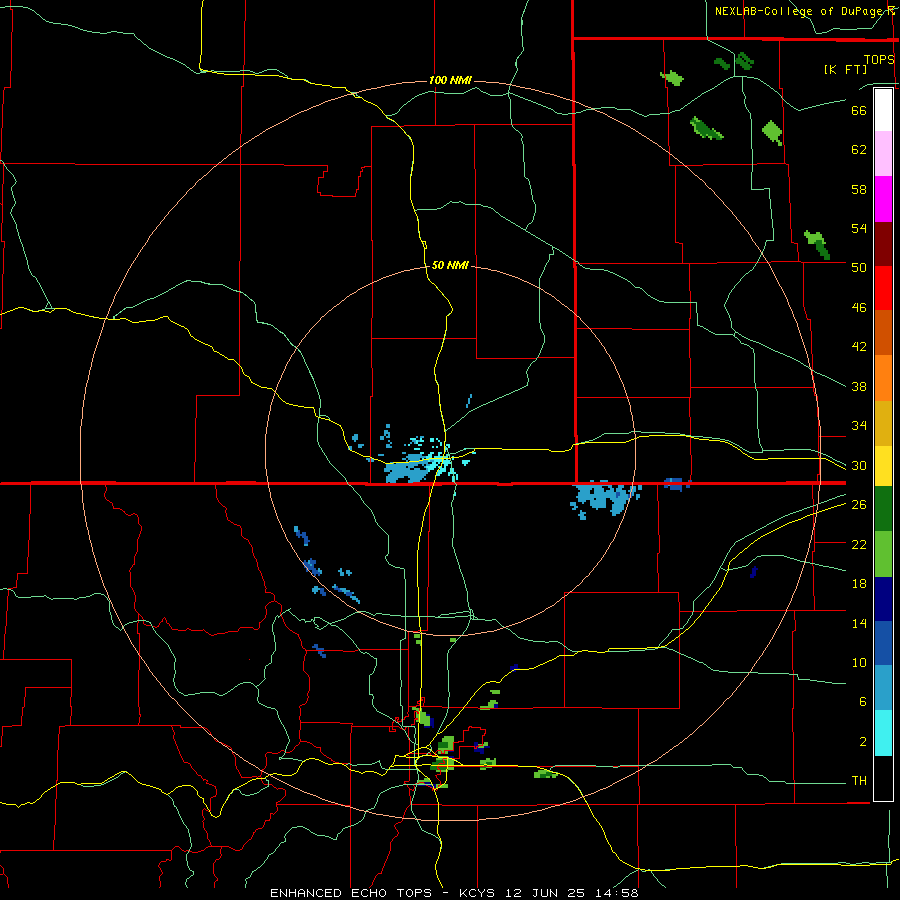Click the '54' legend scale value

859,228
